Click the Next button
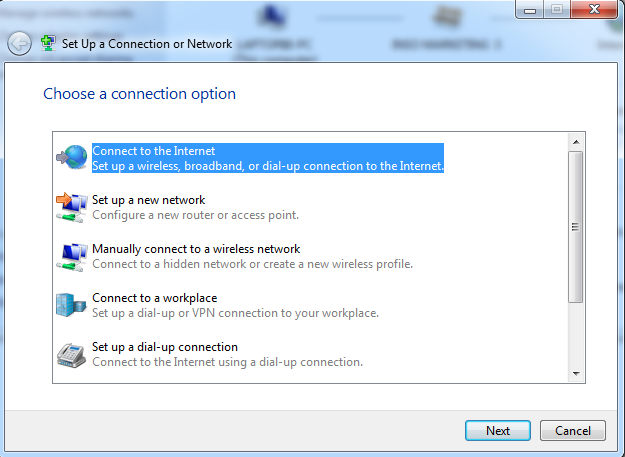Viewport: 625px width, 457px height. pyautogui.click(x=498, y=430)
